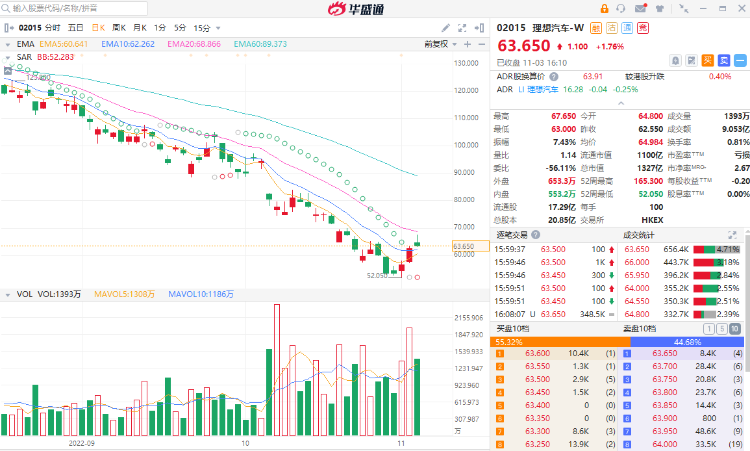This screenshot has height=451, width=750.
Task: Collapse the VOL indicator expander
Action: pyautogui.click(x=8, y=295)
